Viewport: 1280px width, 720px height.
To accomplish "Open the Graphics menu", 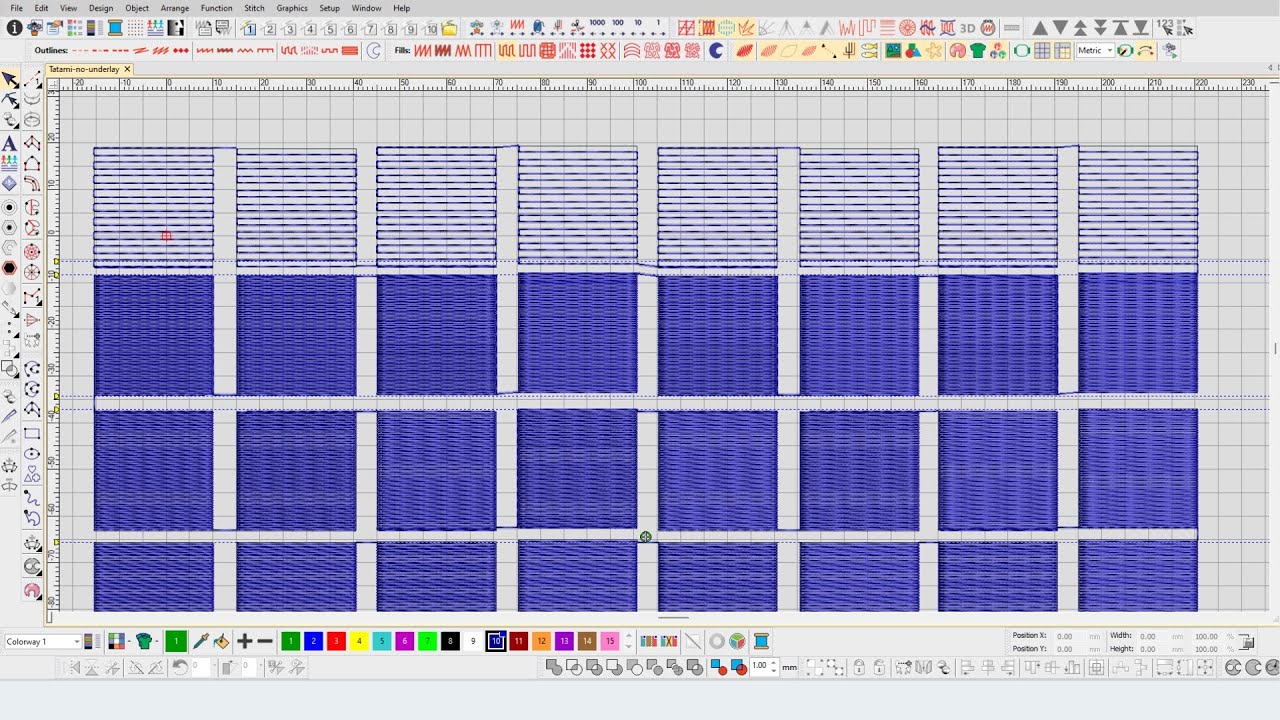I will coord(292,8).
